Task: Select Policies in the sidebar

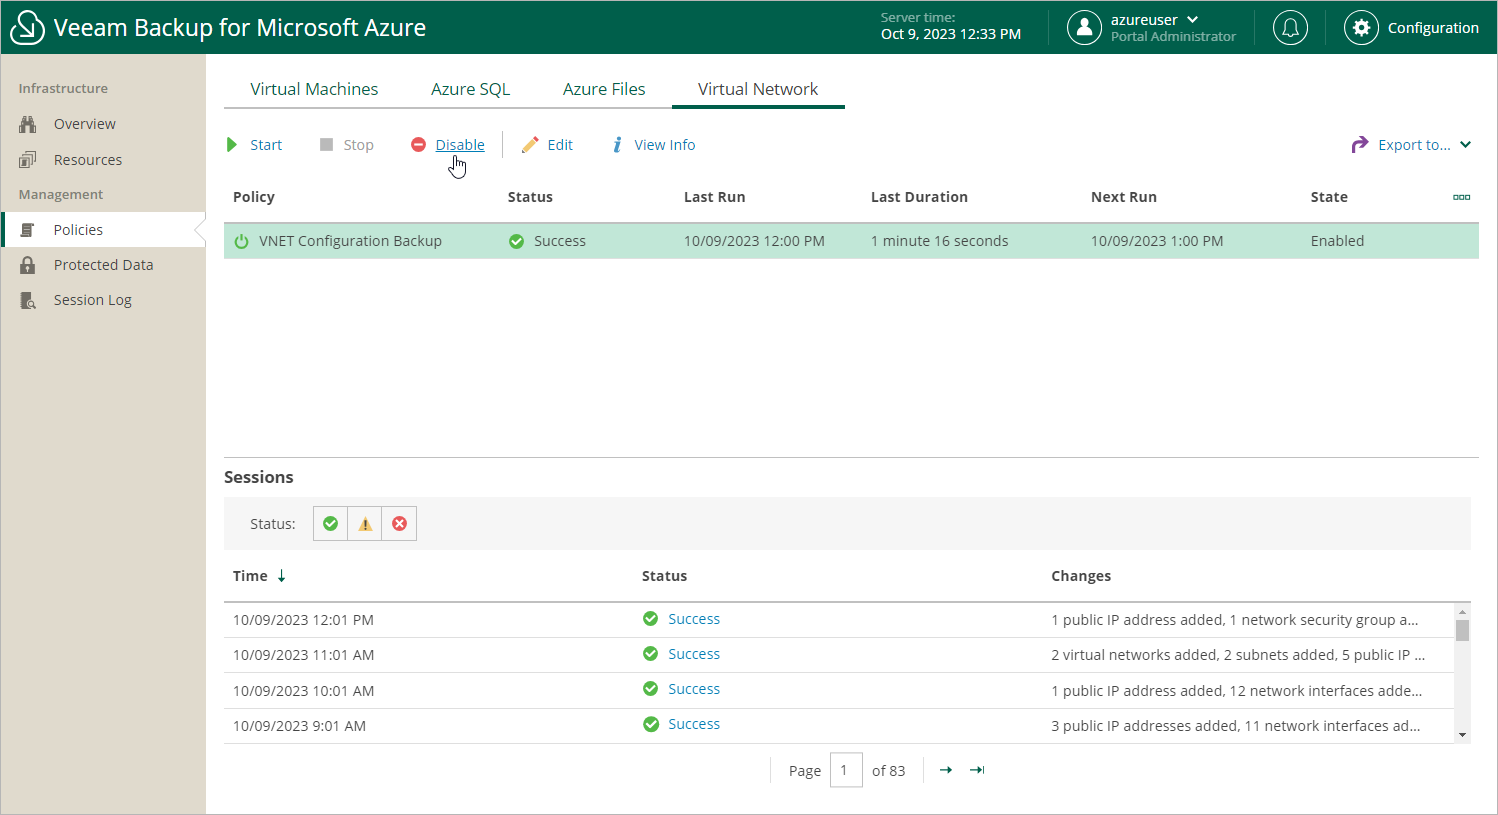Action: tap(78, 230)
